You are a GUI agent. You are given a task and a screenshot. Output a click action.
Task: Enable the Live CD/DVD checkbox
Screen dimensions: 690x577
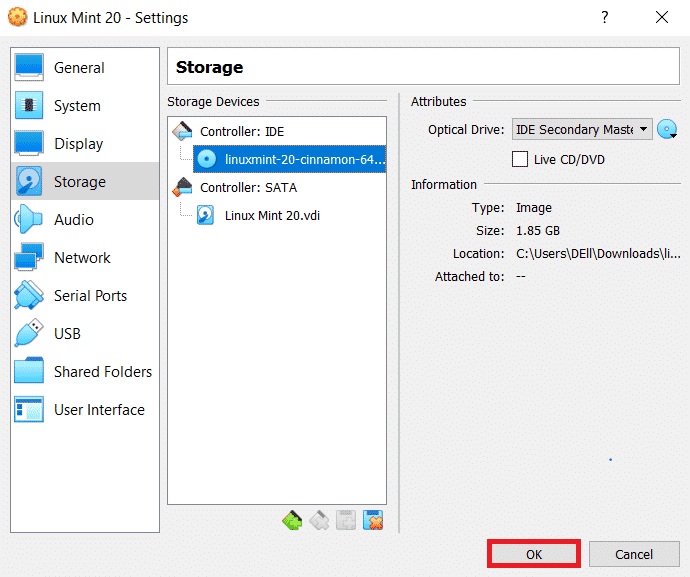click(x=520, y=159)
